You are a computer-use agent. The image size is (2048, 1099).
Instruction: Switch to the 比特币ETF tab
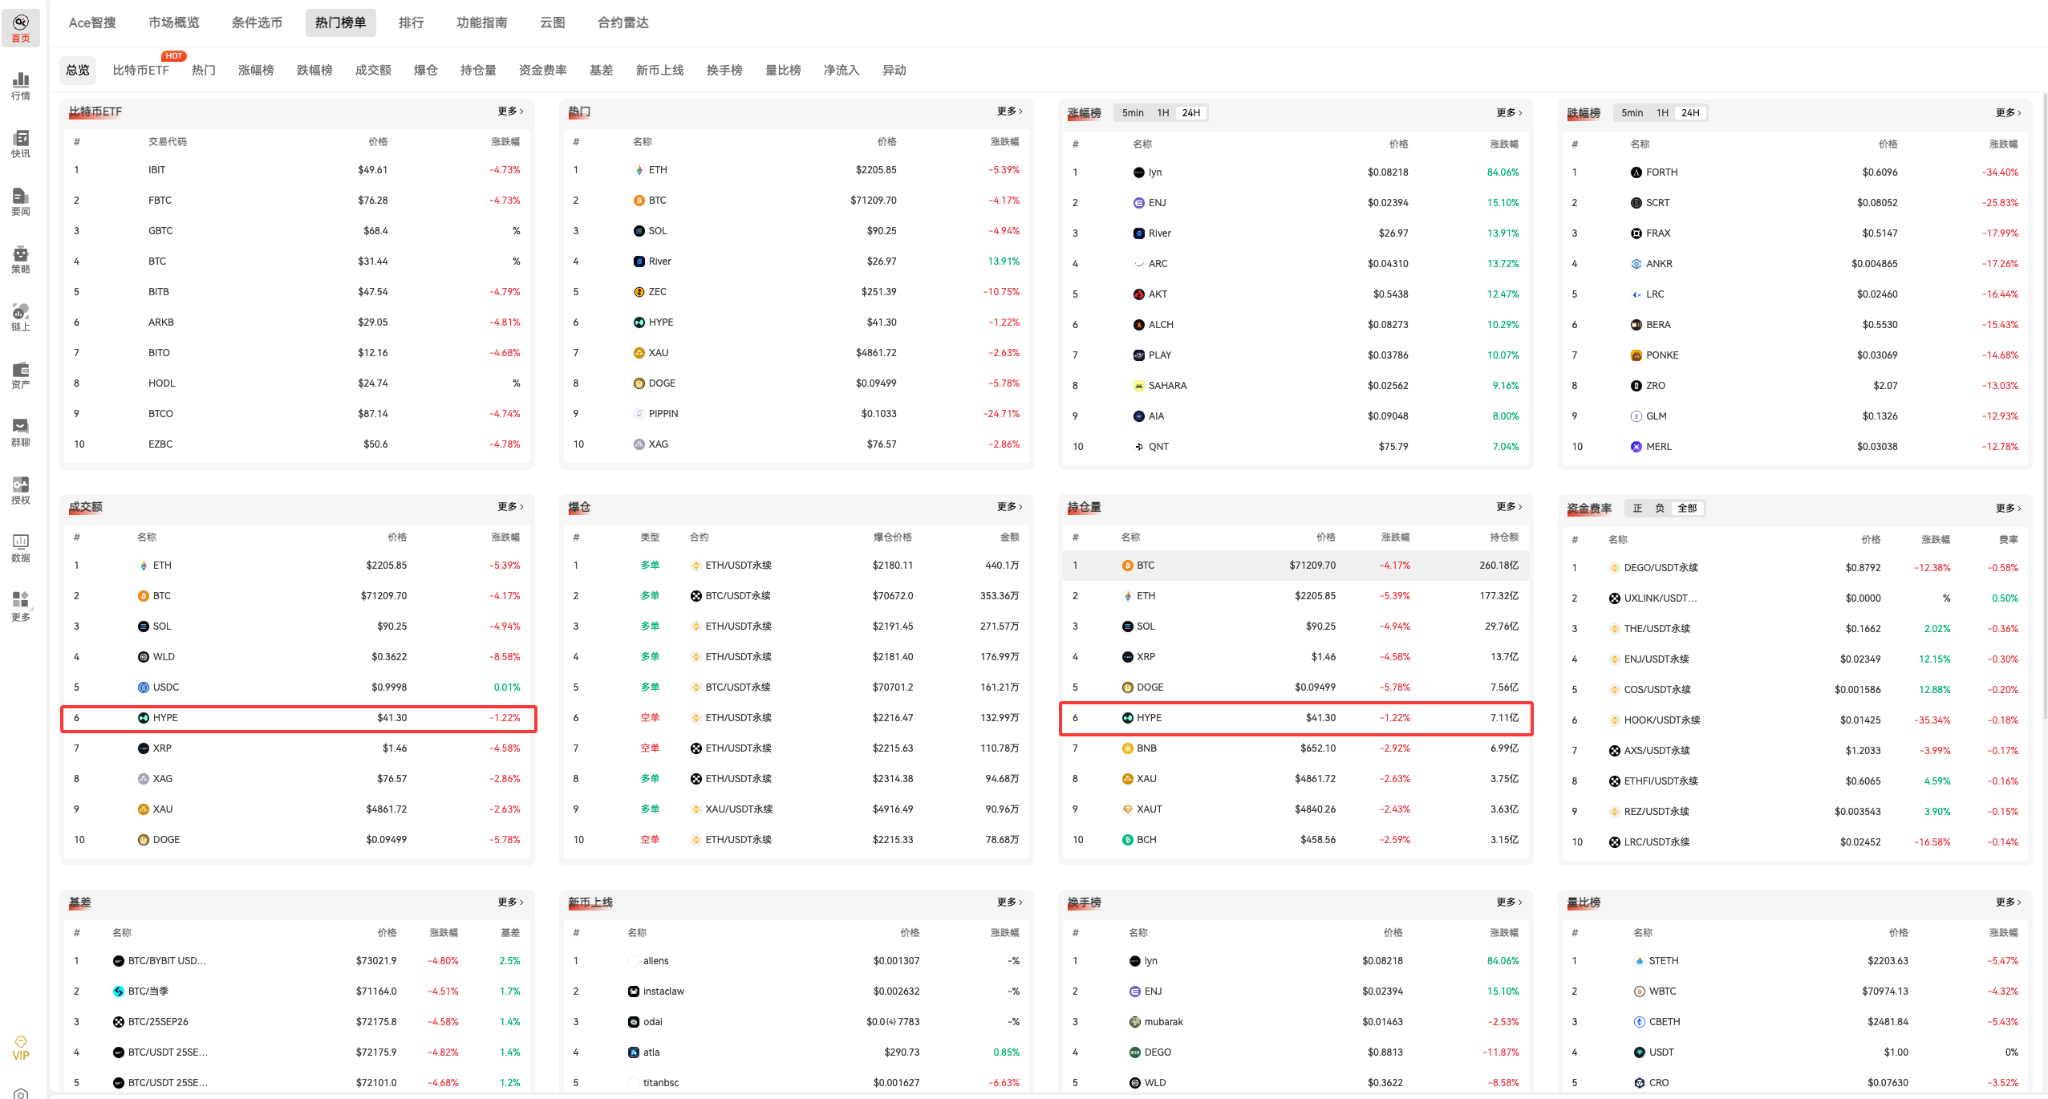(x=140, y=70)
